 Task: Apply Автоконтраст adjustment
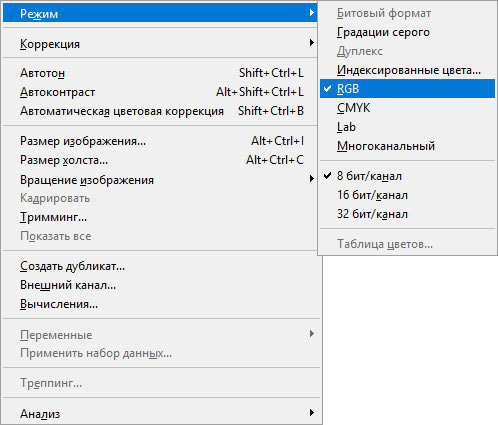coord(160,92)
